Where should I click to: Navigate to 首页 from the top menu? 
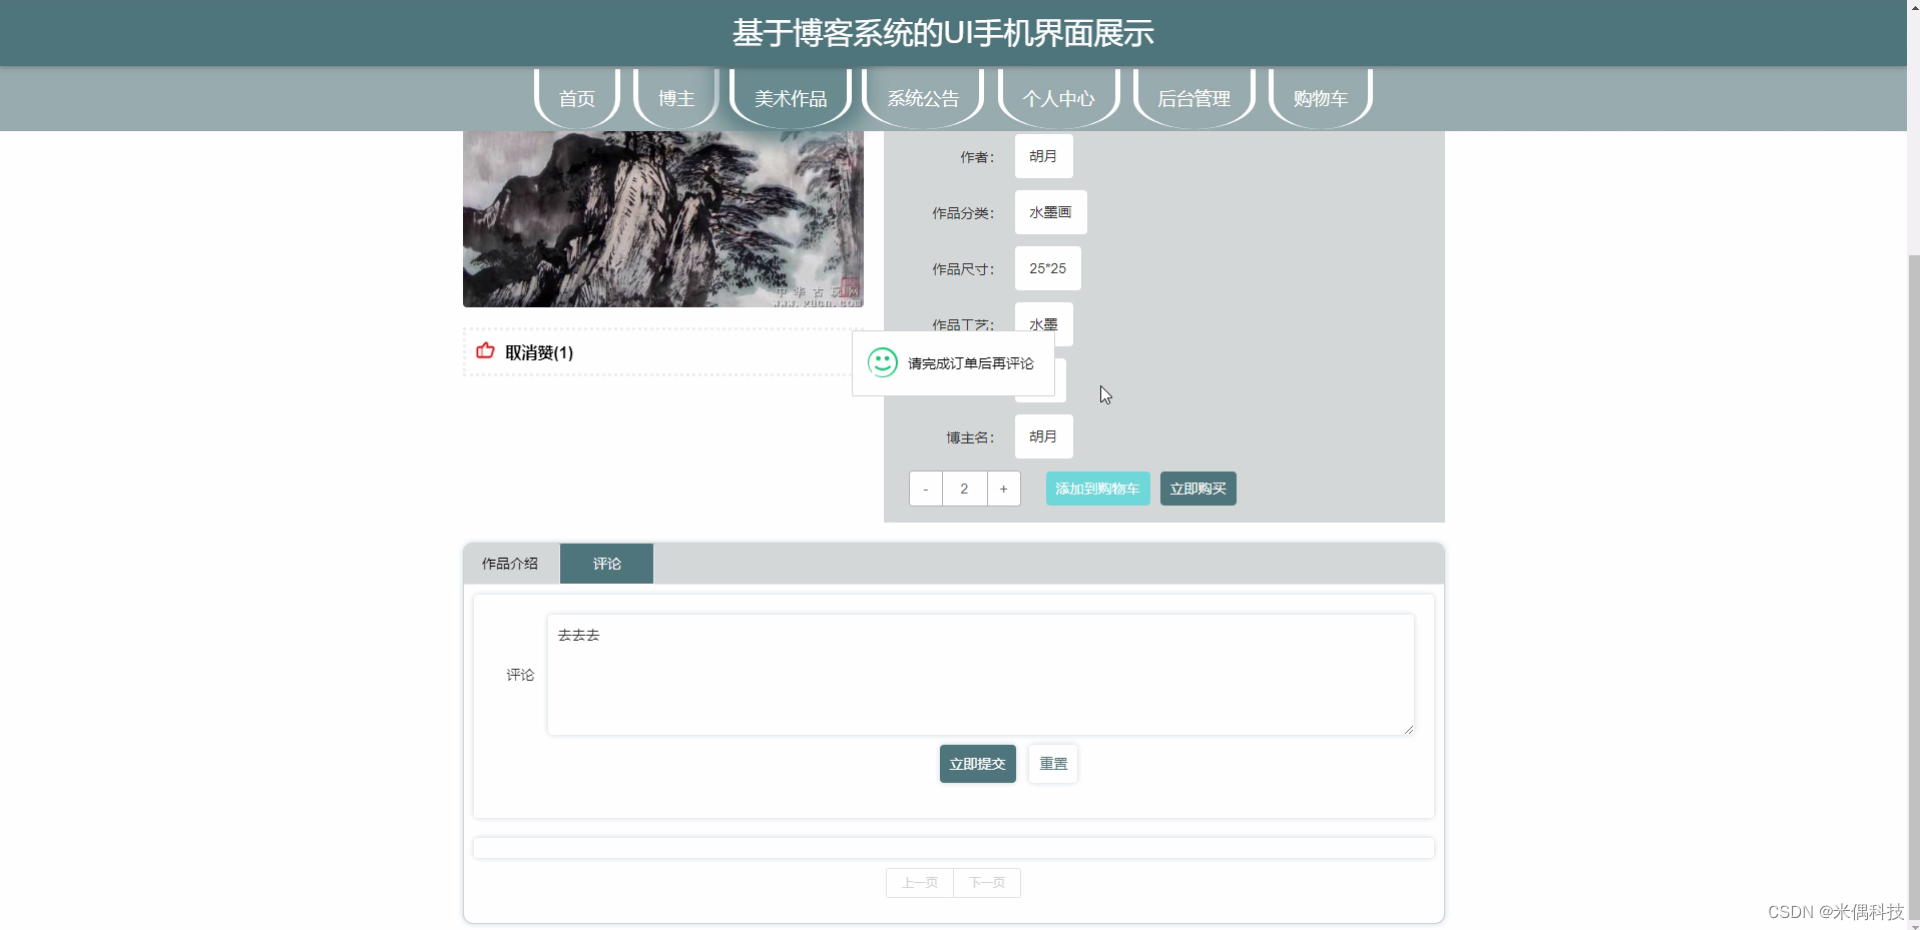click(x=576, y=98)
